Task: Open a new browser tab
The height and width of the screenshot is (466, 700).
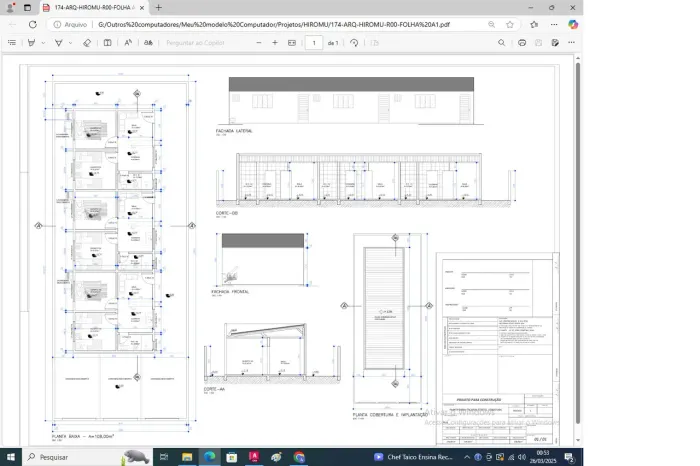Action: tap(158, 7)
